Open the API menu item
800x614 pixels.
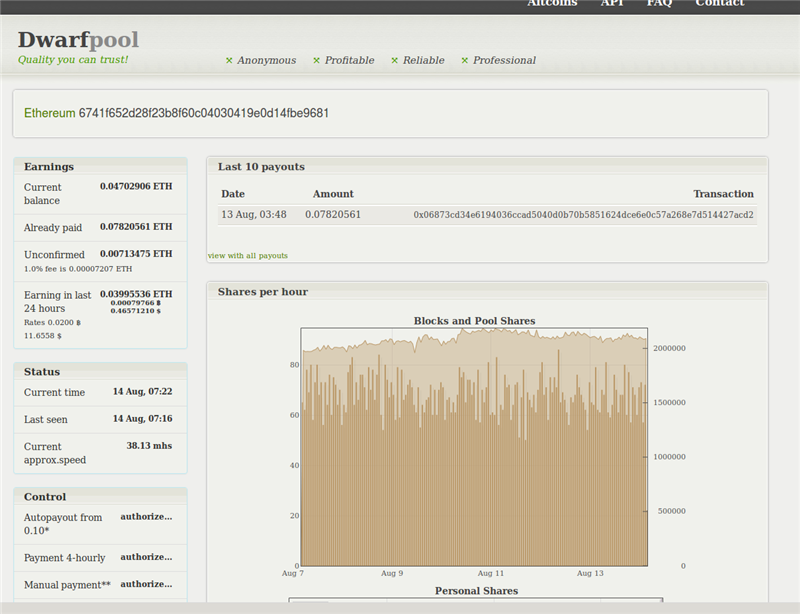point(612,3)
